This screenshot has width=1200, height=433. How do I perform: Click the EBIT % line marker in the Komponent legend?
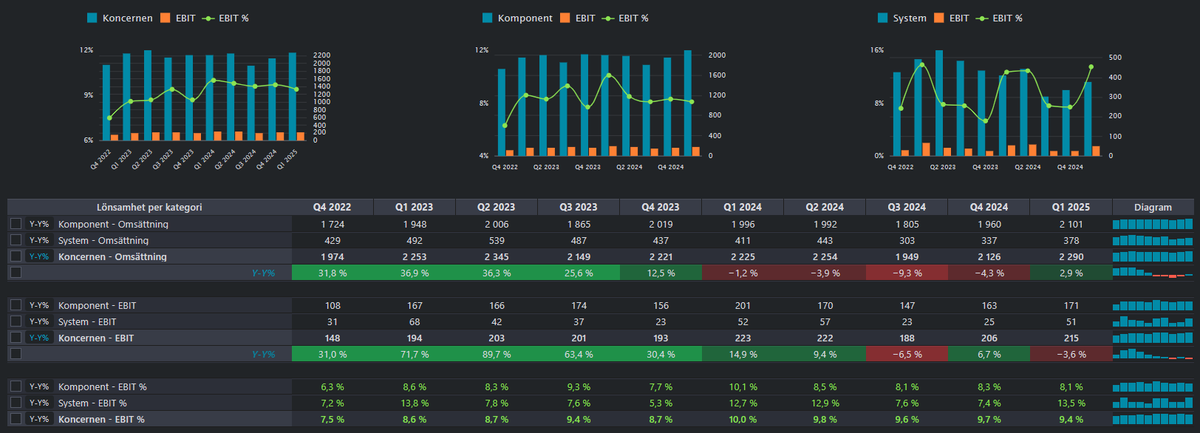pos(609,18)
